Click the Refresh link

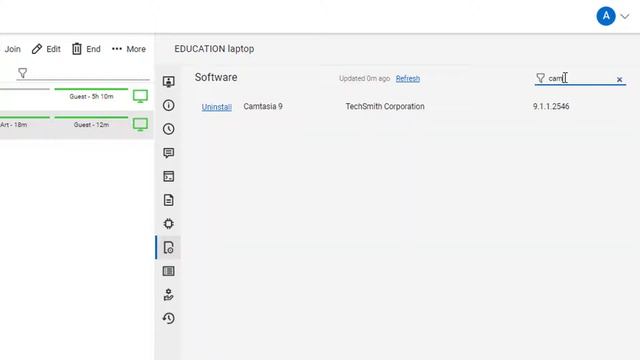tap(408, 78)
